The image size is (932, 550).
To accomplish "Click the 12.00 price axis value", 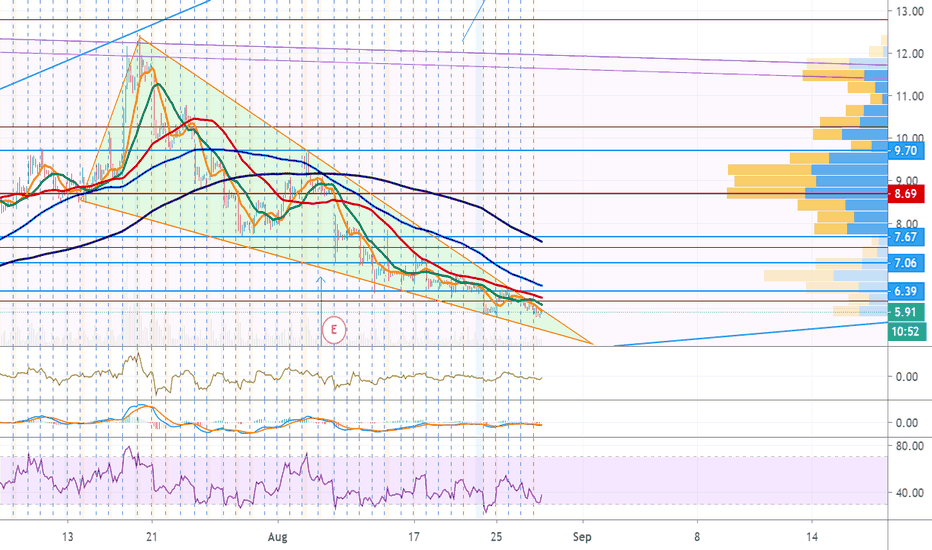I will click(x=909, y=54).
